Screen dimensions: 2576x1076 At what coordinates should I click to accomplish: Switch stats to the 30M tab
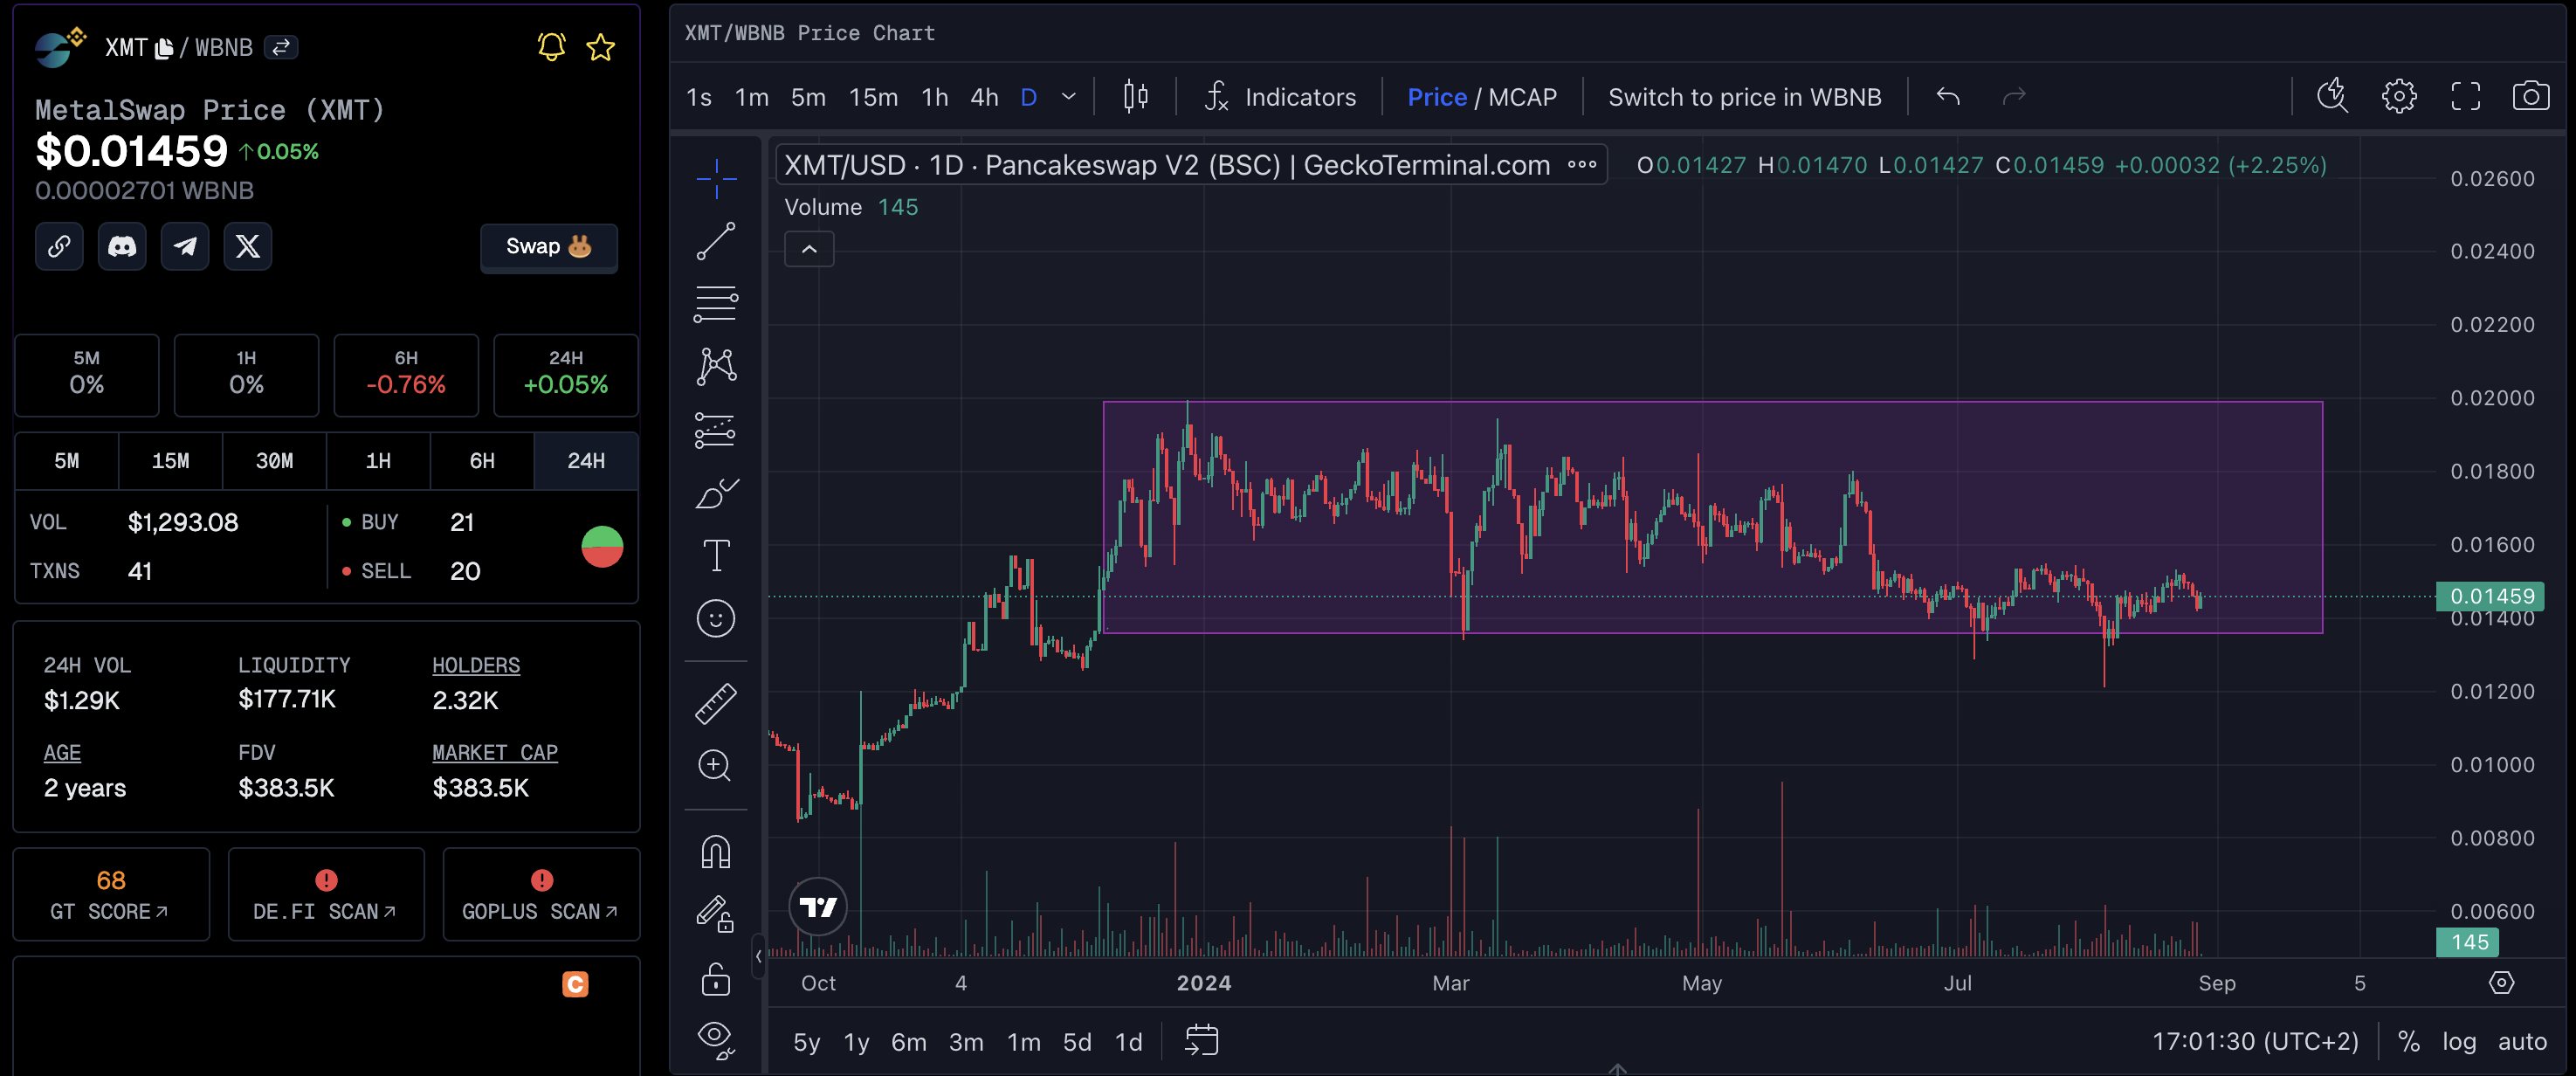(274, 461)
